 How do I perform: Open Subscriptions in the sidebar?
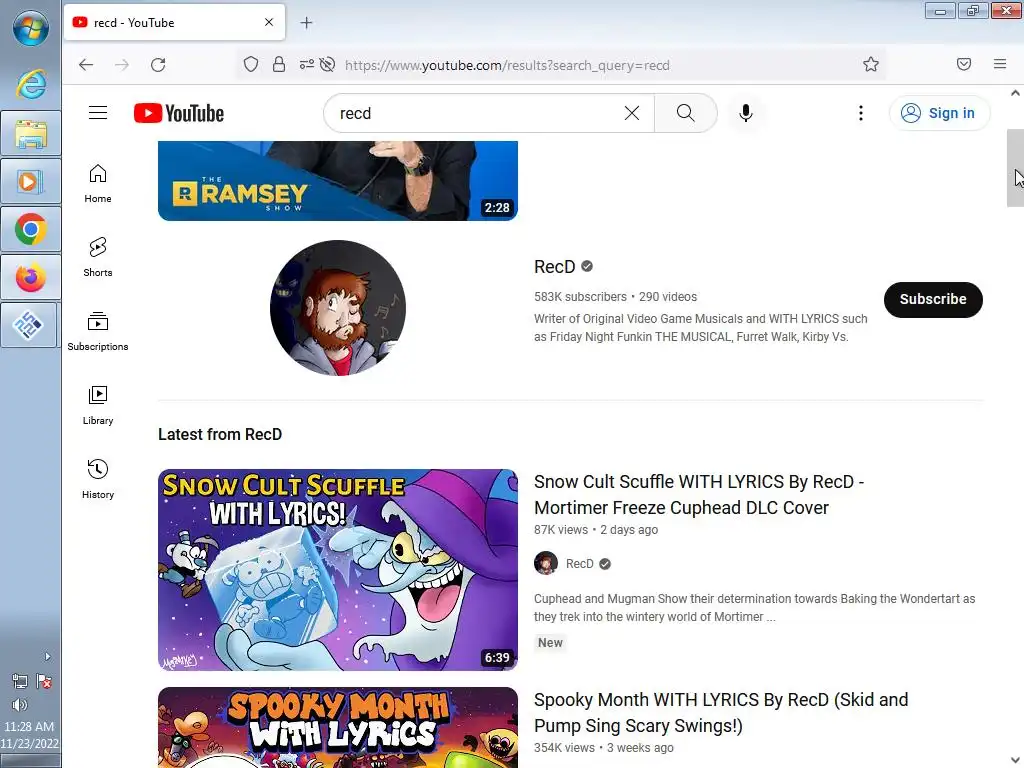[98, 332]
